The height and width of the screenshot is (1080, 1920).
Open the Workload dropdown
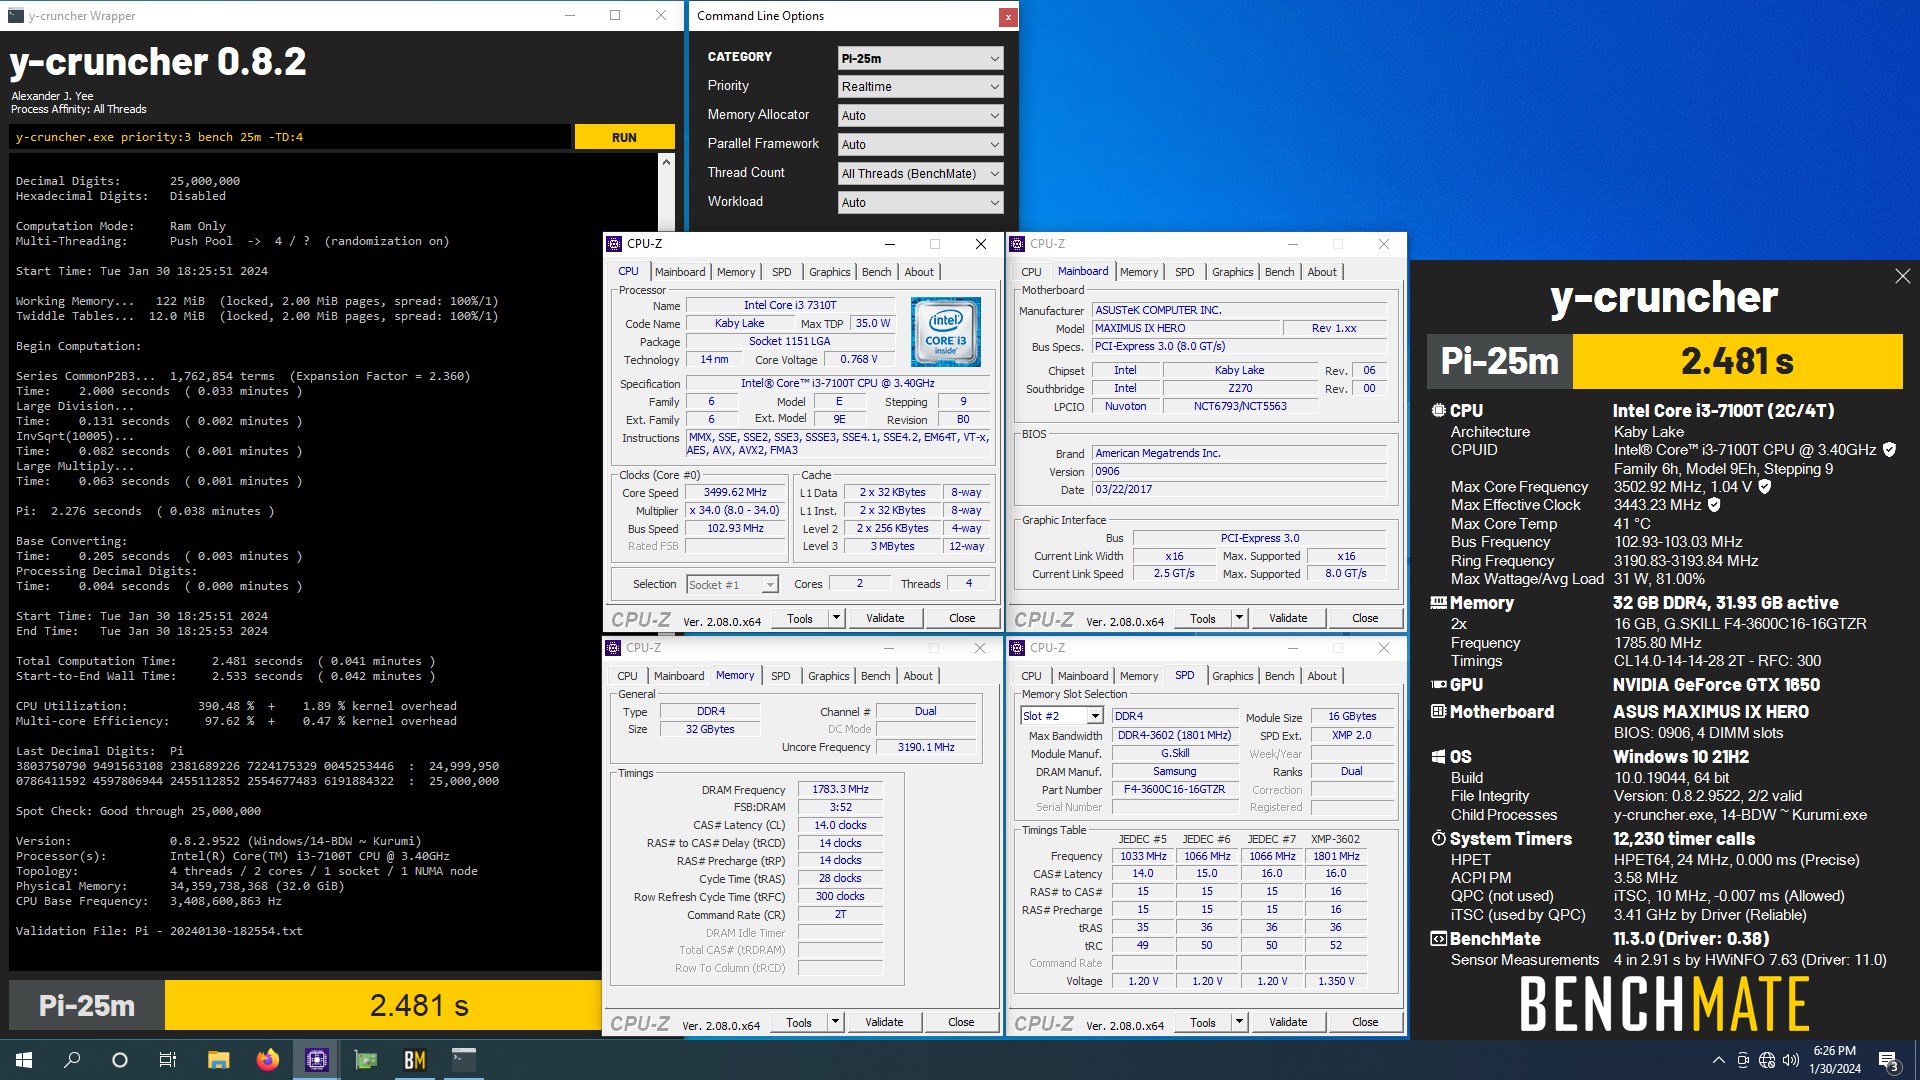tap(920, 203)
